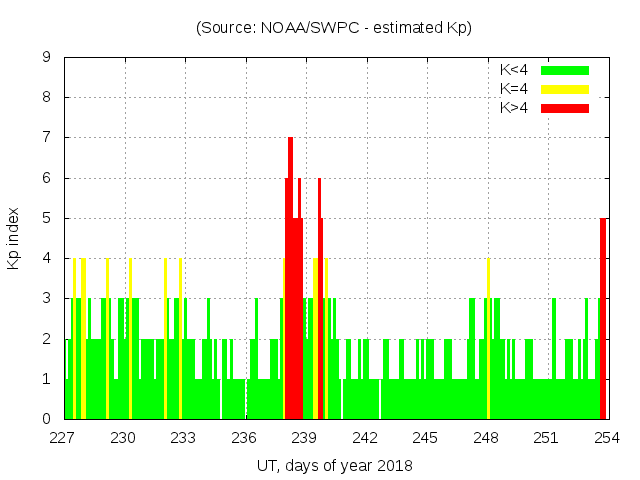Screen dimensions: 640x480
Task: Select the x-axis tick label 239
Action: (304, 438)
